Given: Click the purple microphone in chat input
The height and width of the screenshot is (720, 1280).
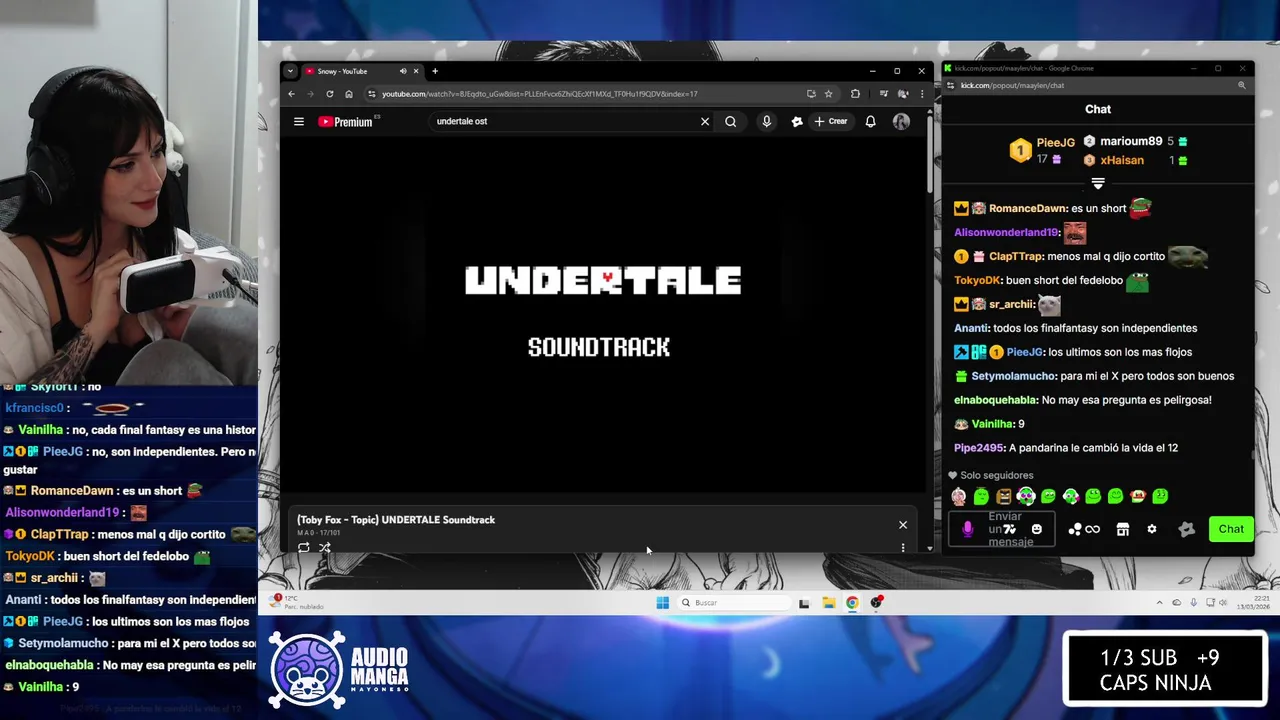Looking at the screenshot, I should (967, 529).
